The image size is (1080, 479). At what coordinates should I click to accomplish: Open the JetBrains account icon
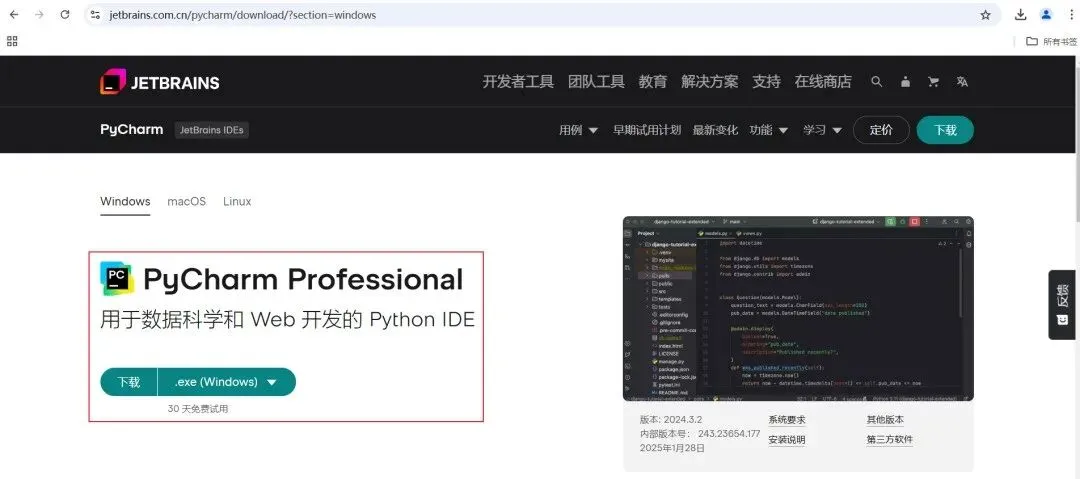click(905, 82)
